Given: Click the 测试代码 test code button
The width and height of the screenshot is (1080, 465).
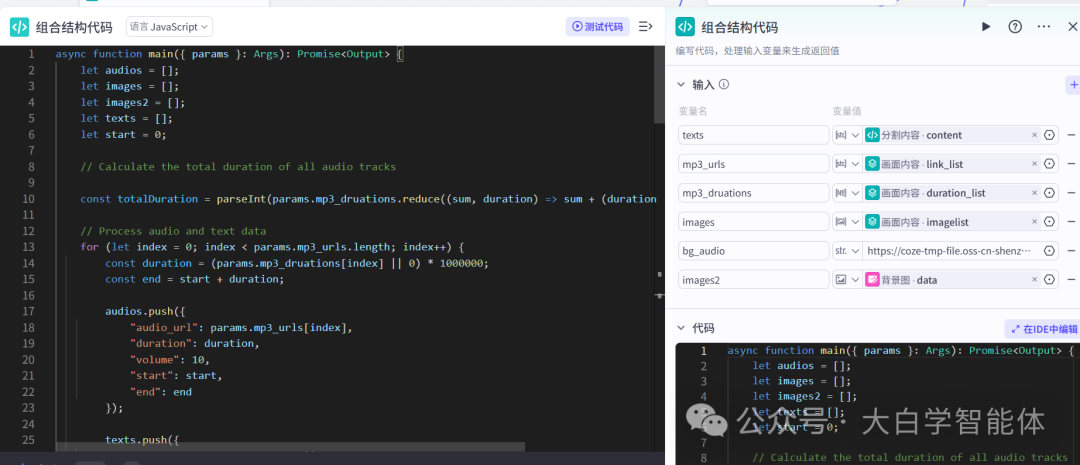Looking at the screenshot, I should (597, 27).
